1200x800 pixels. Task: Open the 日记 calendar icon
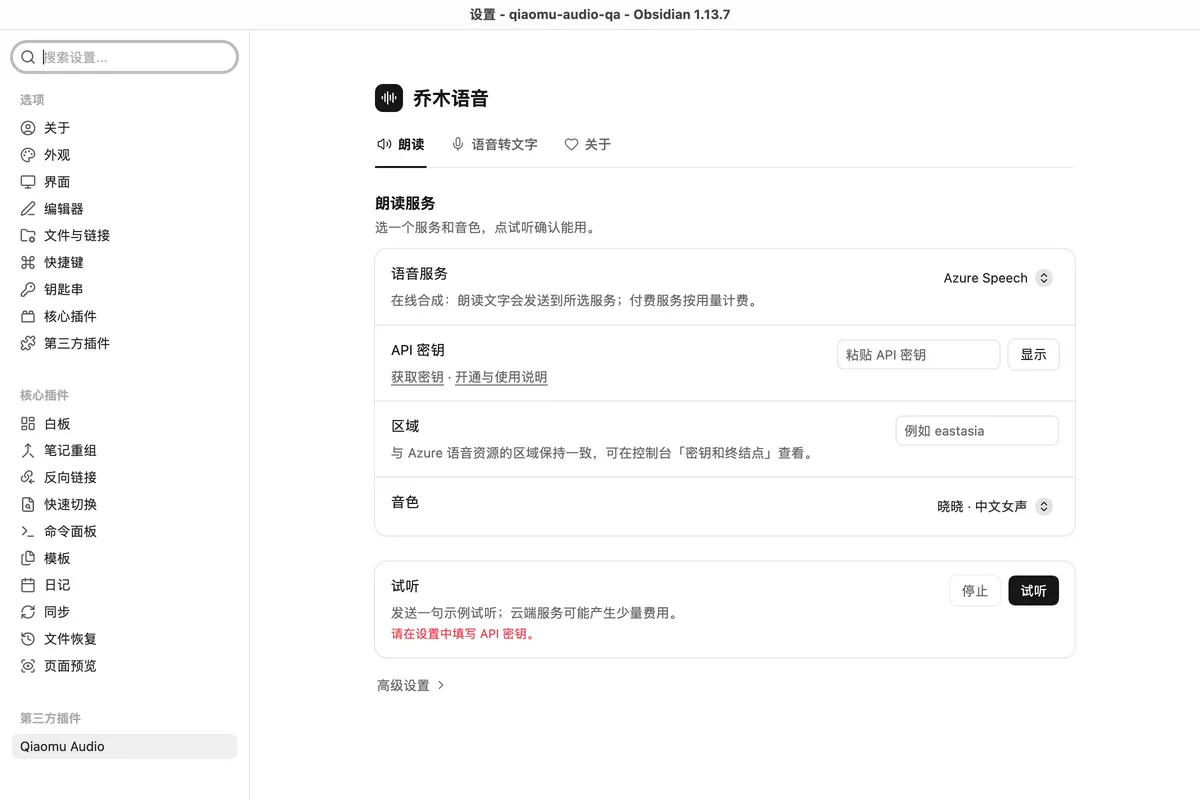tap(28, 585)
